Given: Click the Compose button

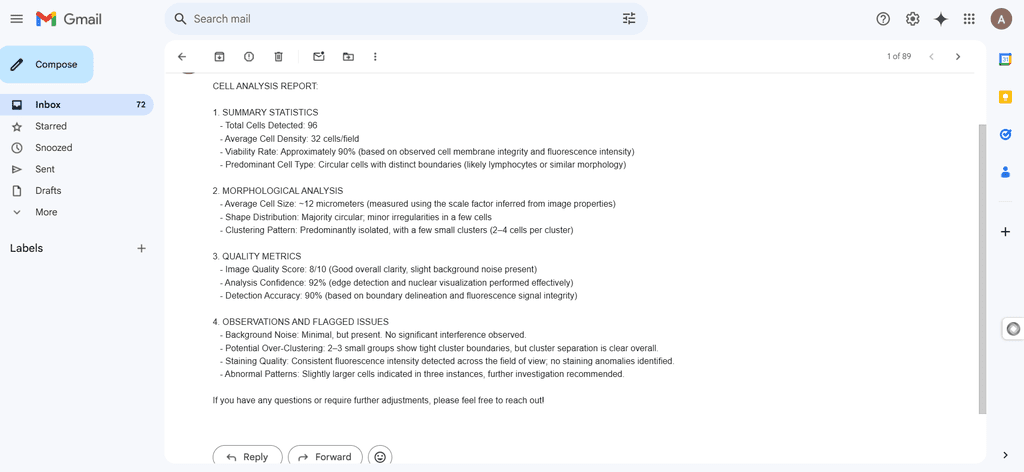Looking at the screenshot, I should pyautogui.click(x=46, y=65).
